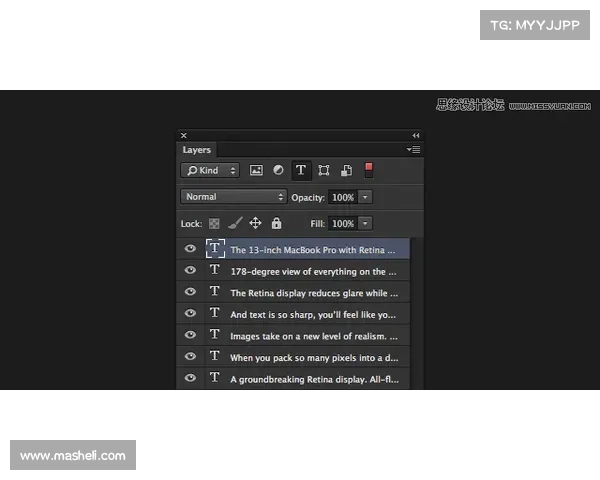Image resolution: width=600 pixels, height=480 pixels.
Task: Close the Layers panel with the X
Action: click(184, 136)
